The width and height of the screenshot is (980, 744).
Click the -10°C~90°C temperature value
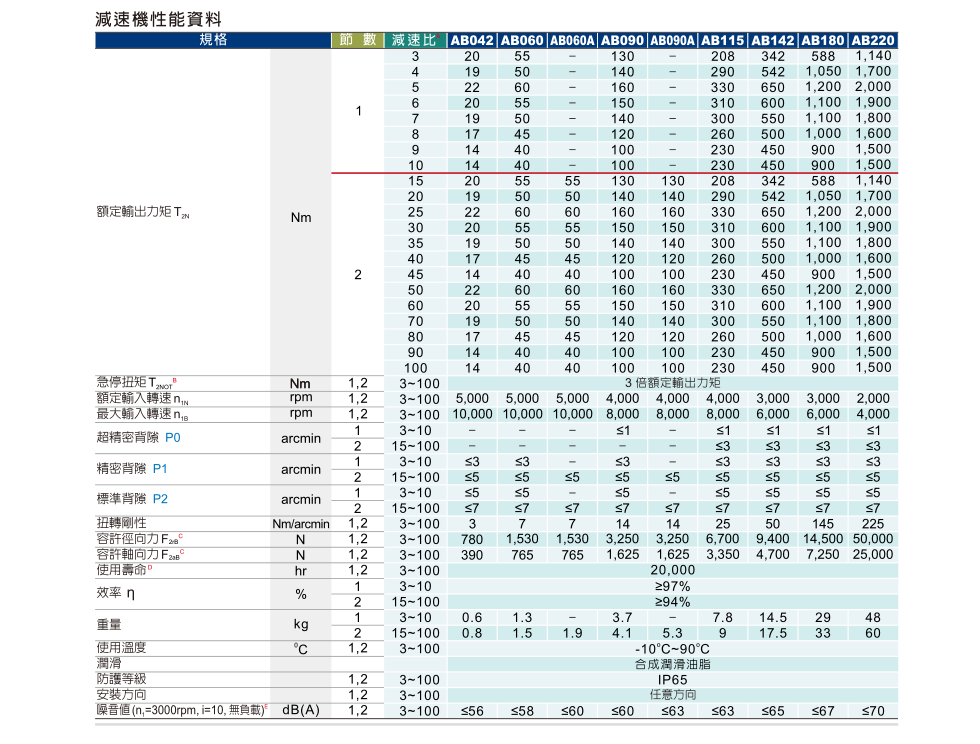(x=672, y=648)
